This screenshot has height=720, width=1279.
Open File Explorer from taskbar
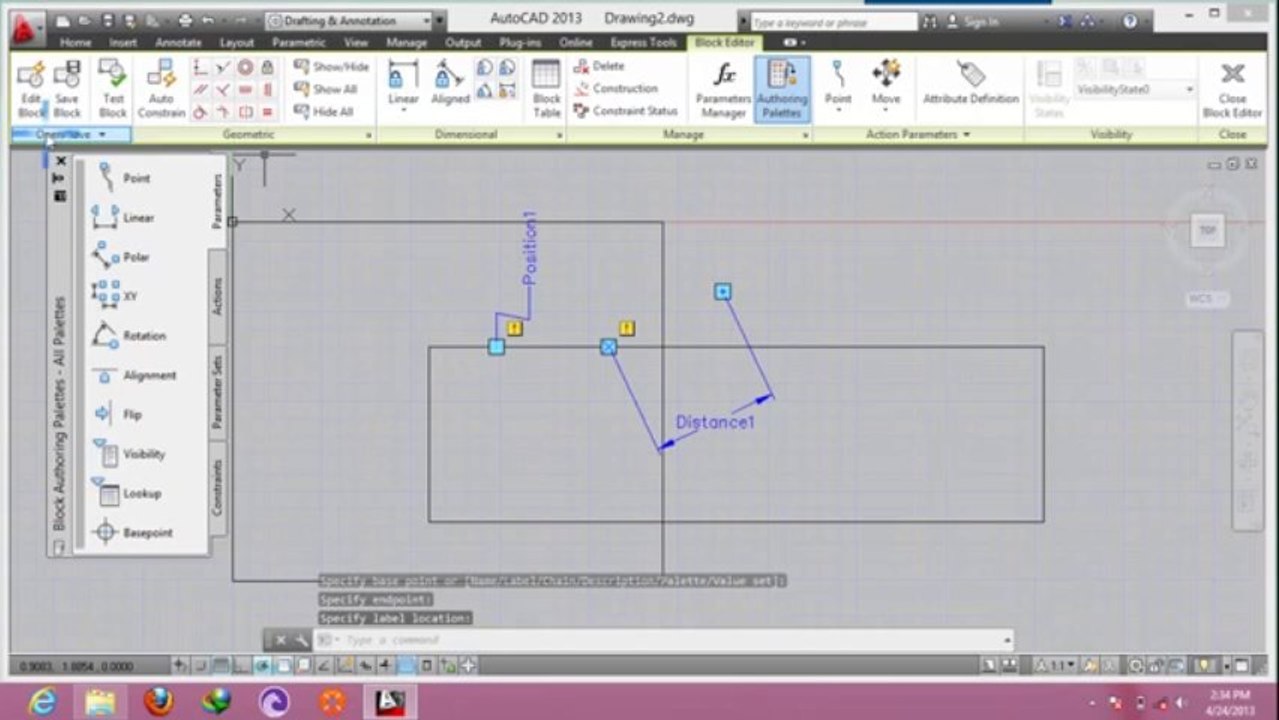[100, 702]
